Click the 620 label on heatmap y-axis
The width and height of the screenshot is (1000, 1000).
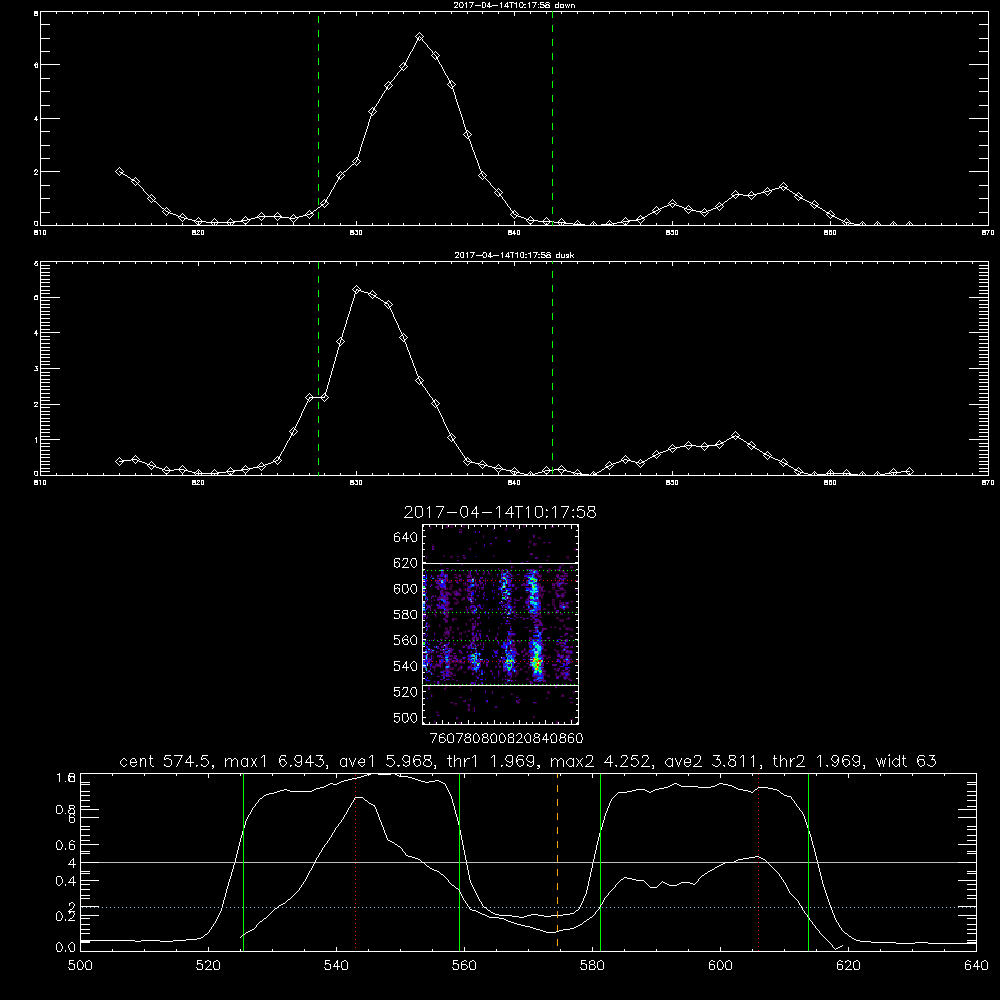(405, 563)
